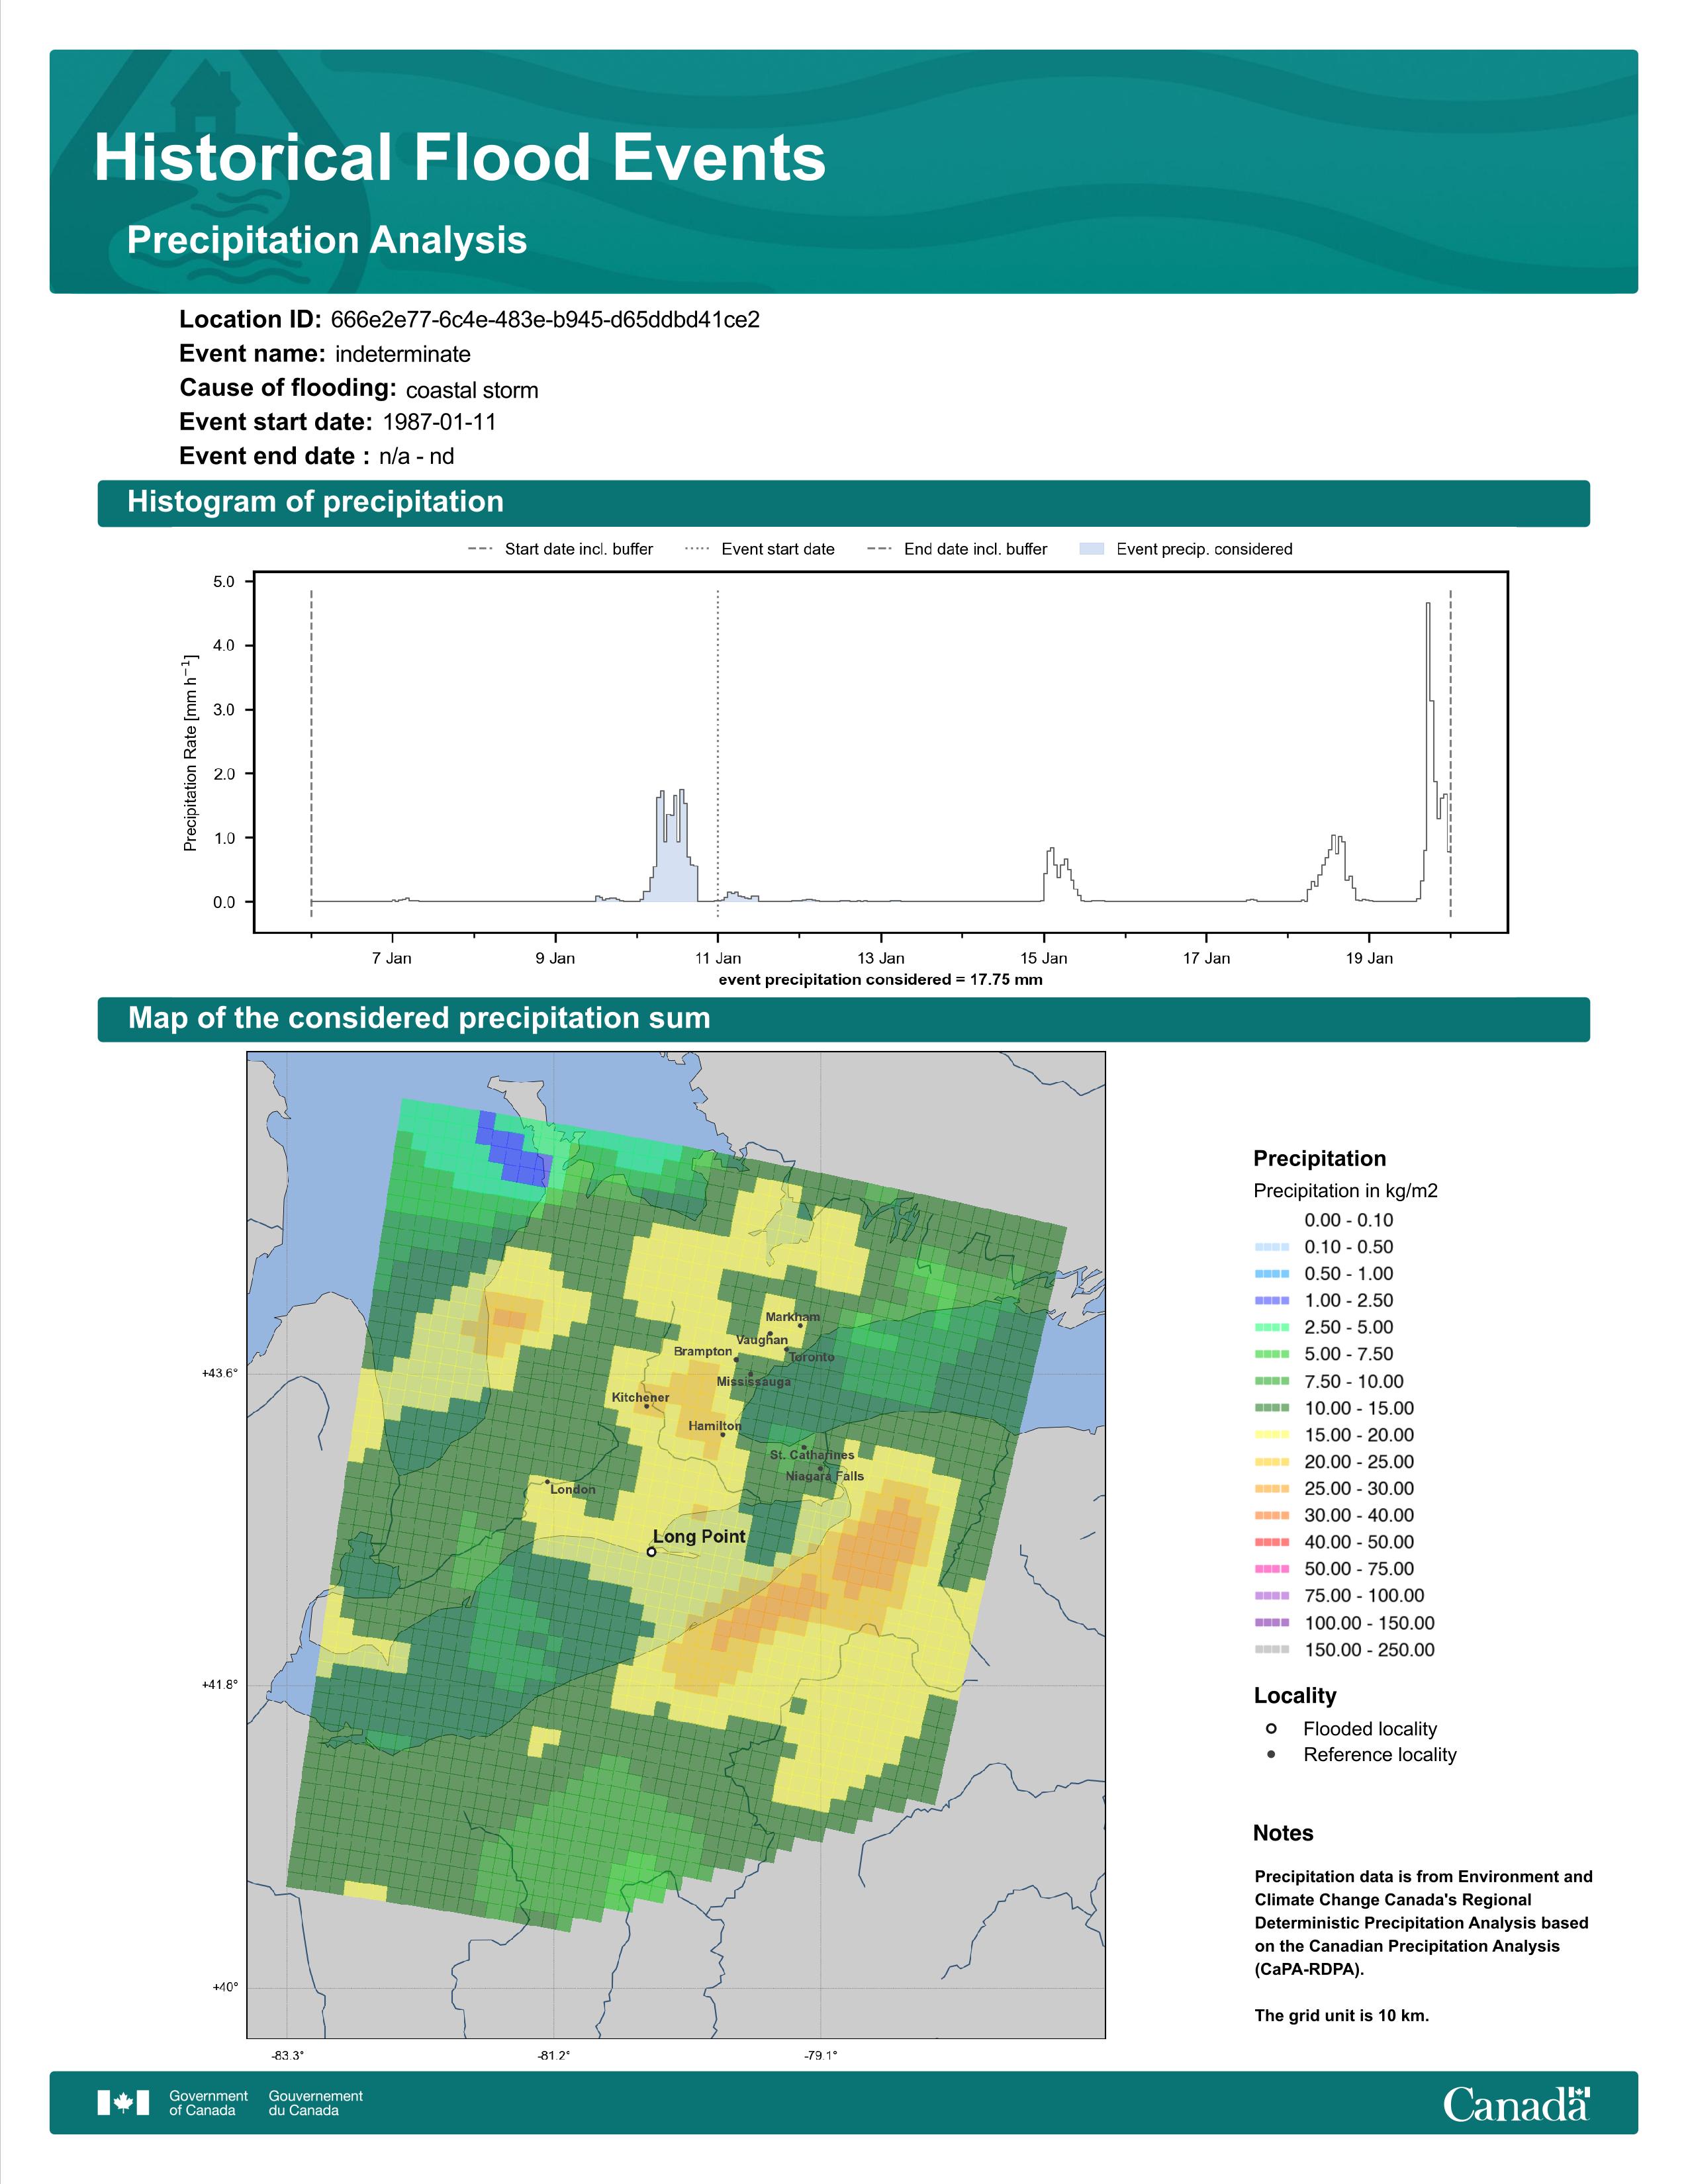The width and height of the screenshot is (1688, 2184).
Task: Click the Niagara Falls label on the map
Action: [x=825, y=1476]
